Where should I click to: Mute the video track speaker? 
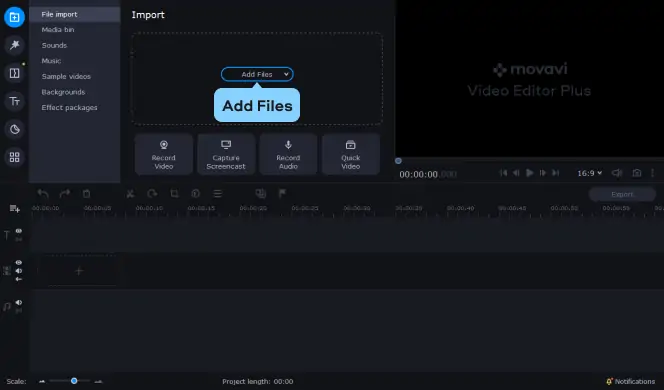click(19, 271)
